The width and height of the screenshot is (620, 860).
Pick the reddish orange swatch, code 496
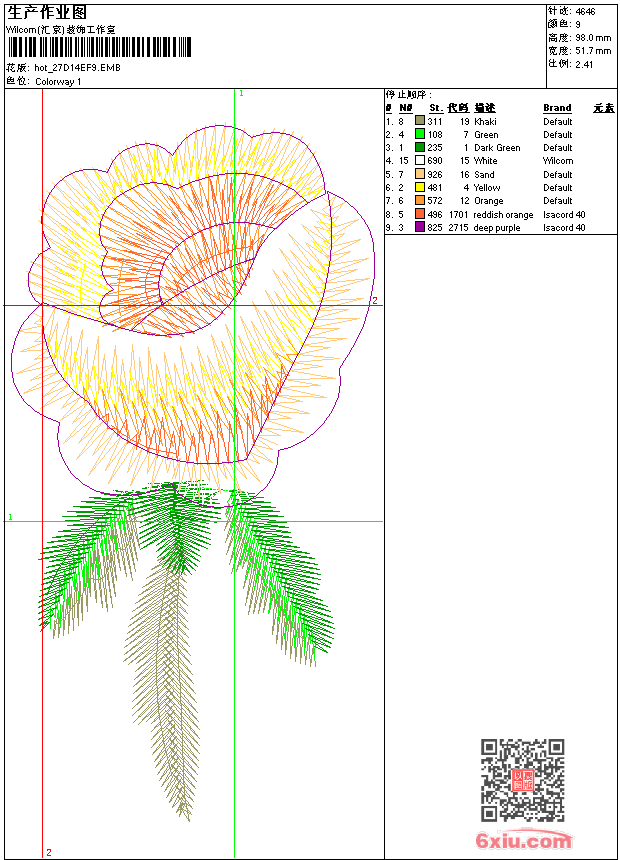[x=420, y=214]
